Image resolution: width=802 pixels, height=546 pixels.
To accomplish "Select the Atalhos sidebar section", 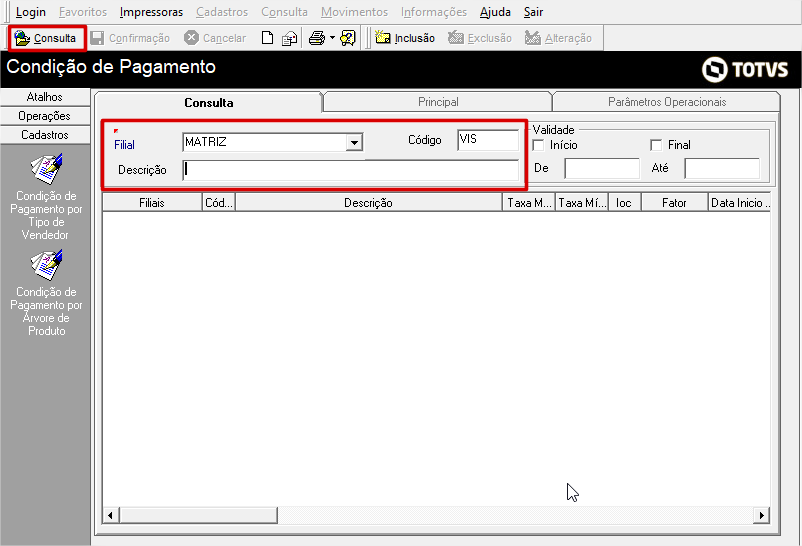I will [x=45, y=97].
